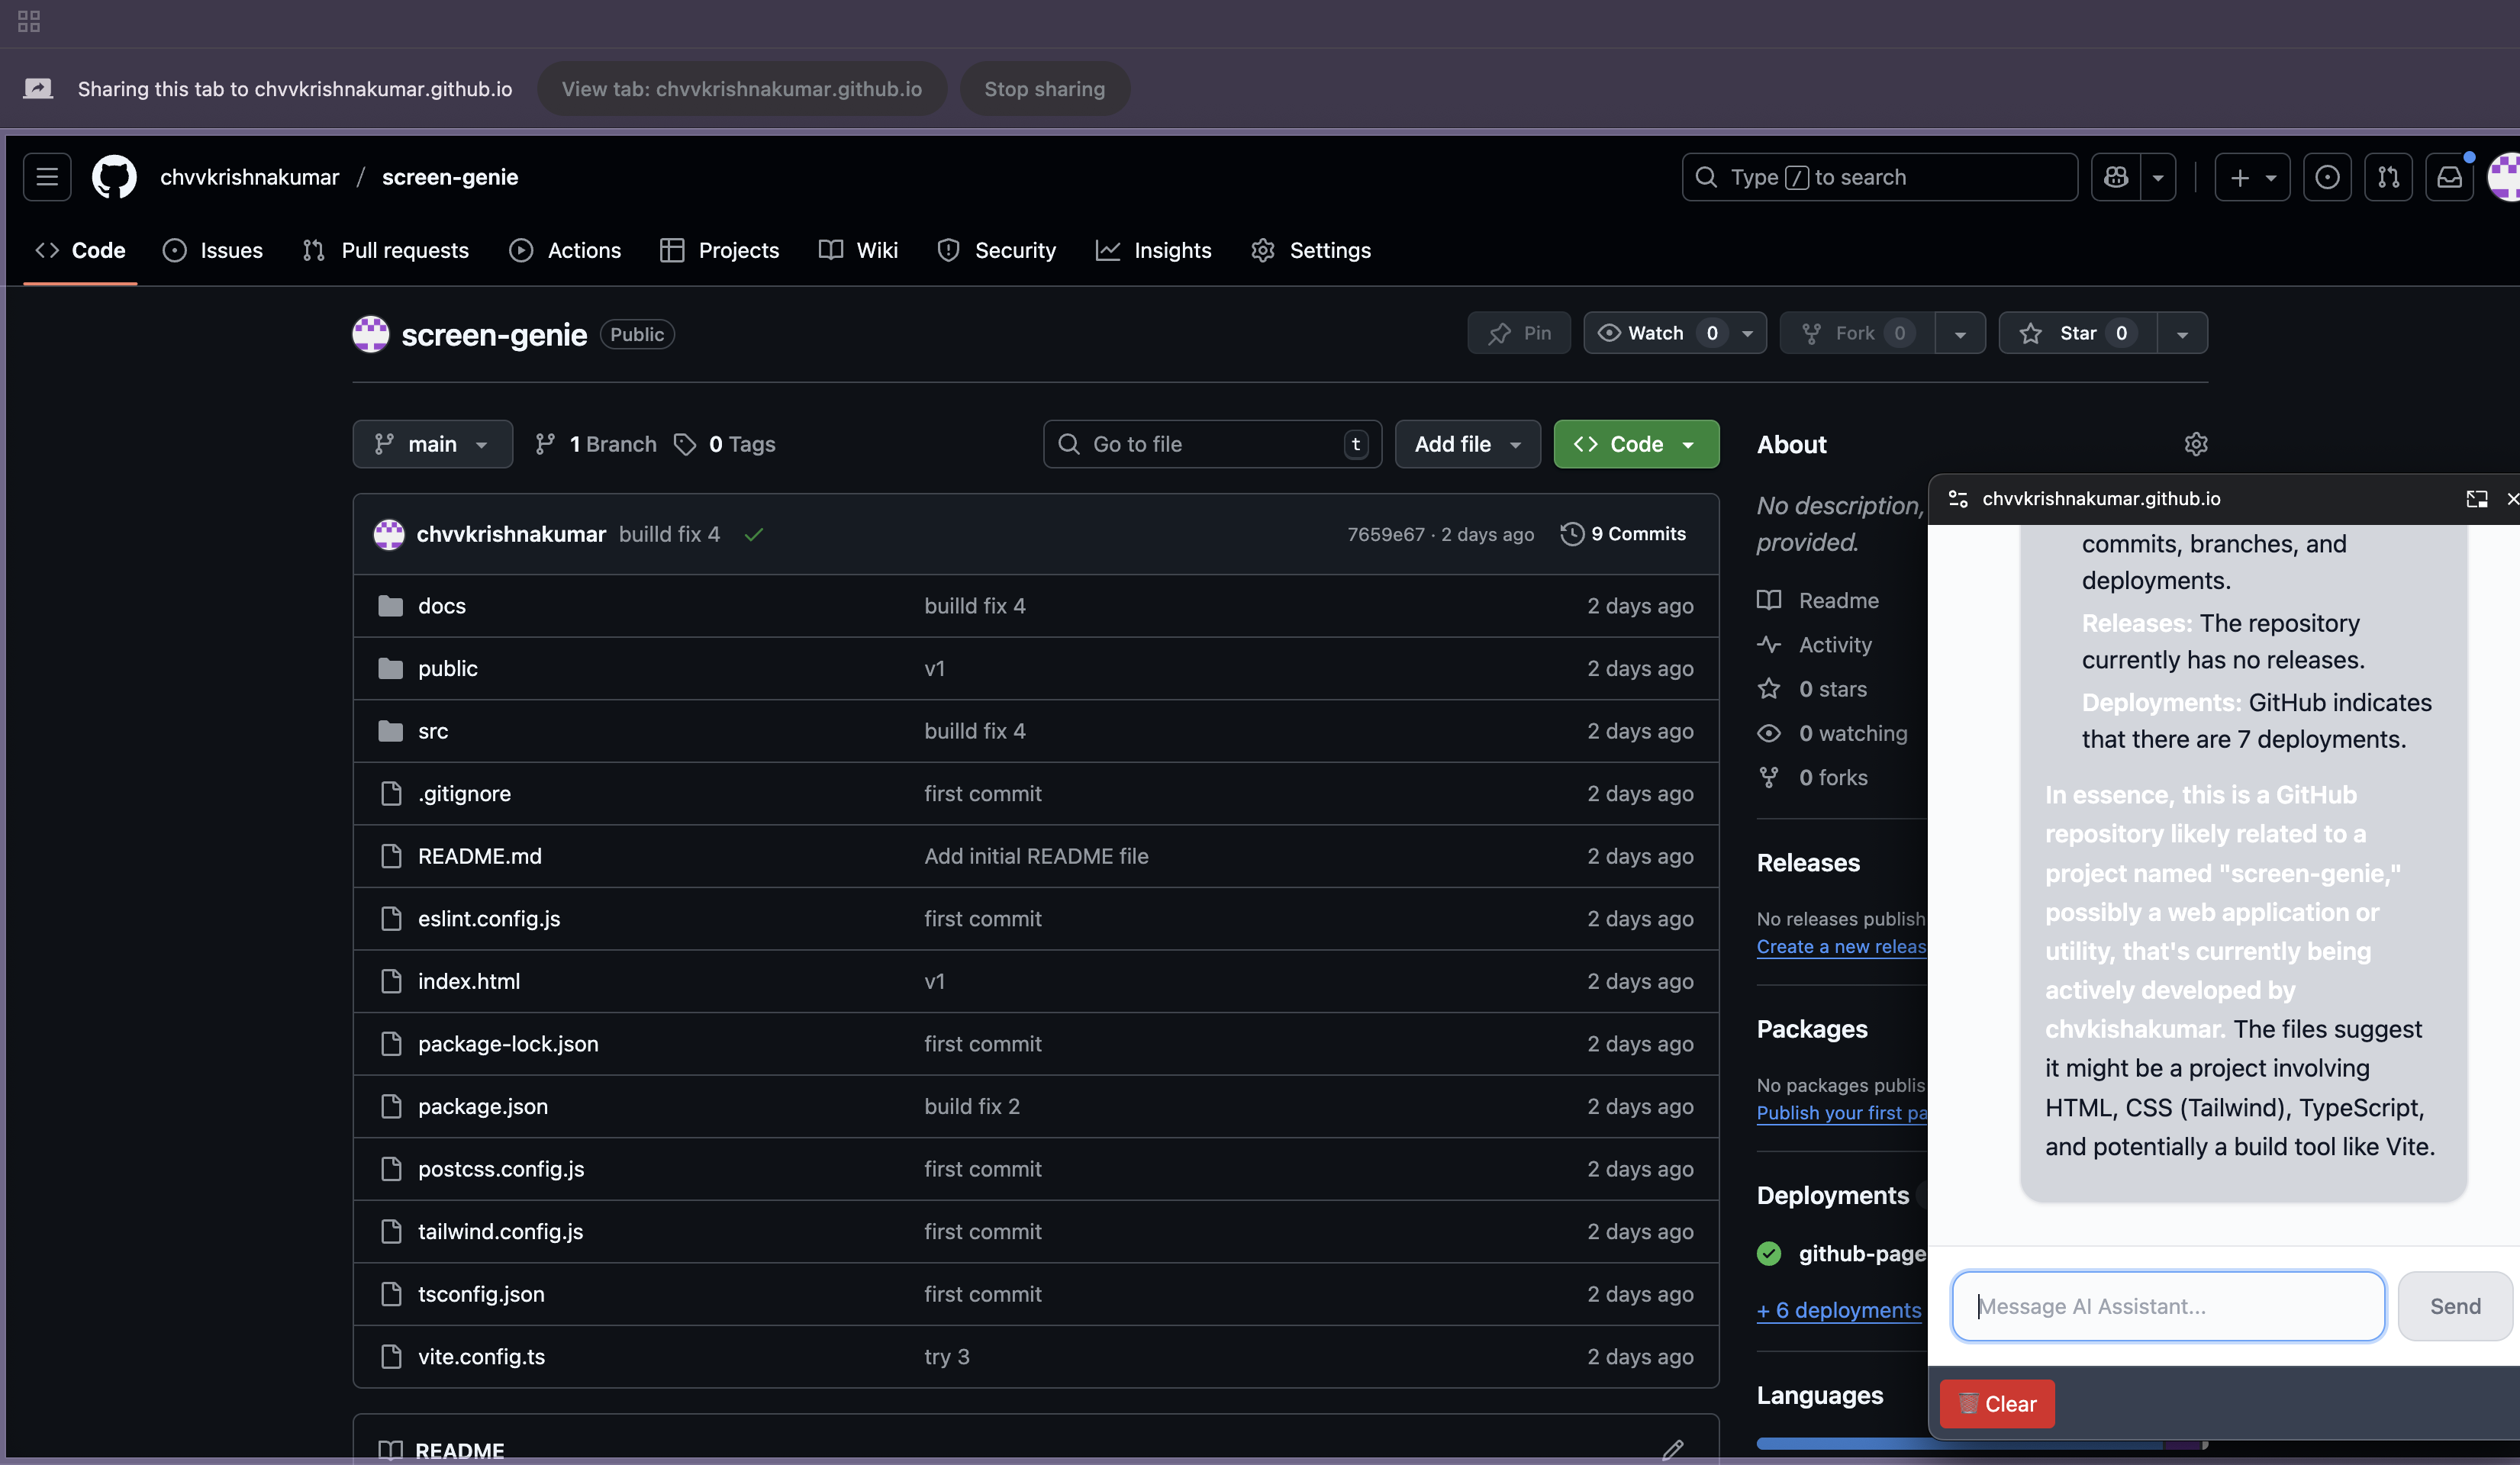
Task: Switch to the Issues tab
Action: 213,250
